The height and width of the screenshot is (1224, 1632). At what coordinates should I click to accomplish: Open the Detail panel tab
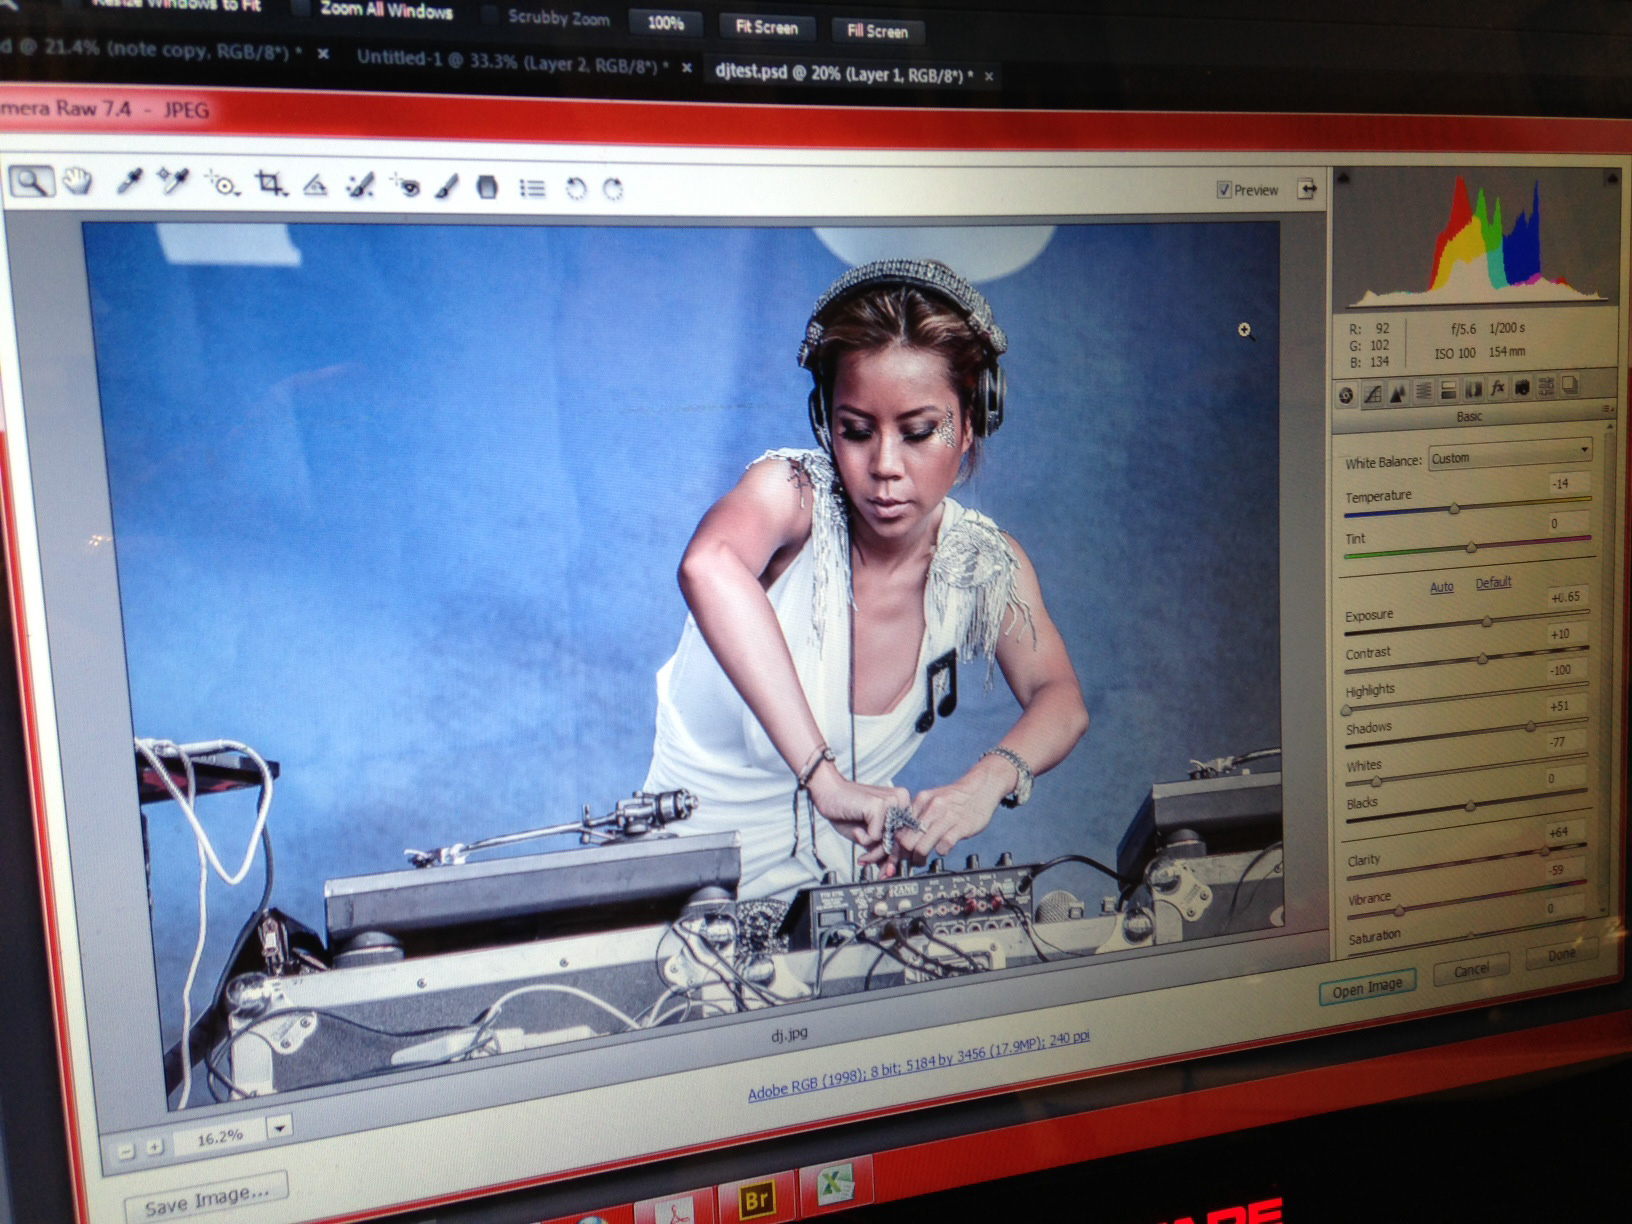point(1398,392)
